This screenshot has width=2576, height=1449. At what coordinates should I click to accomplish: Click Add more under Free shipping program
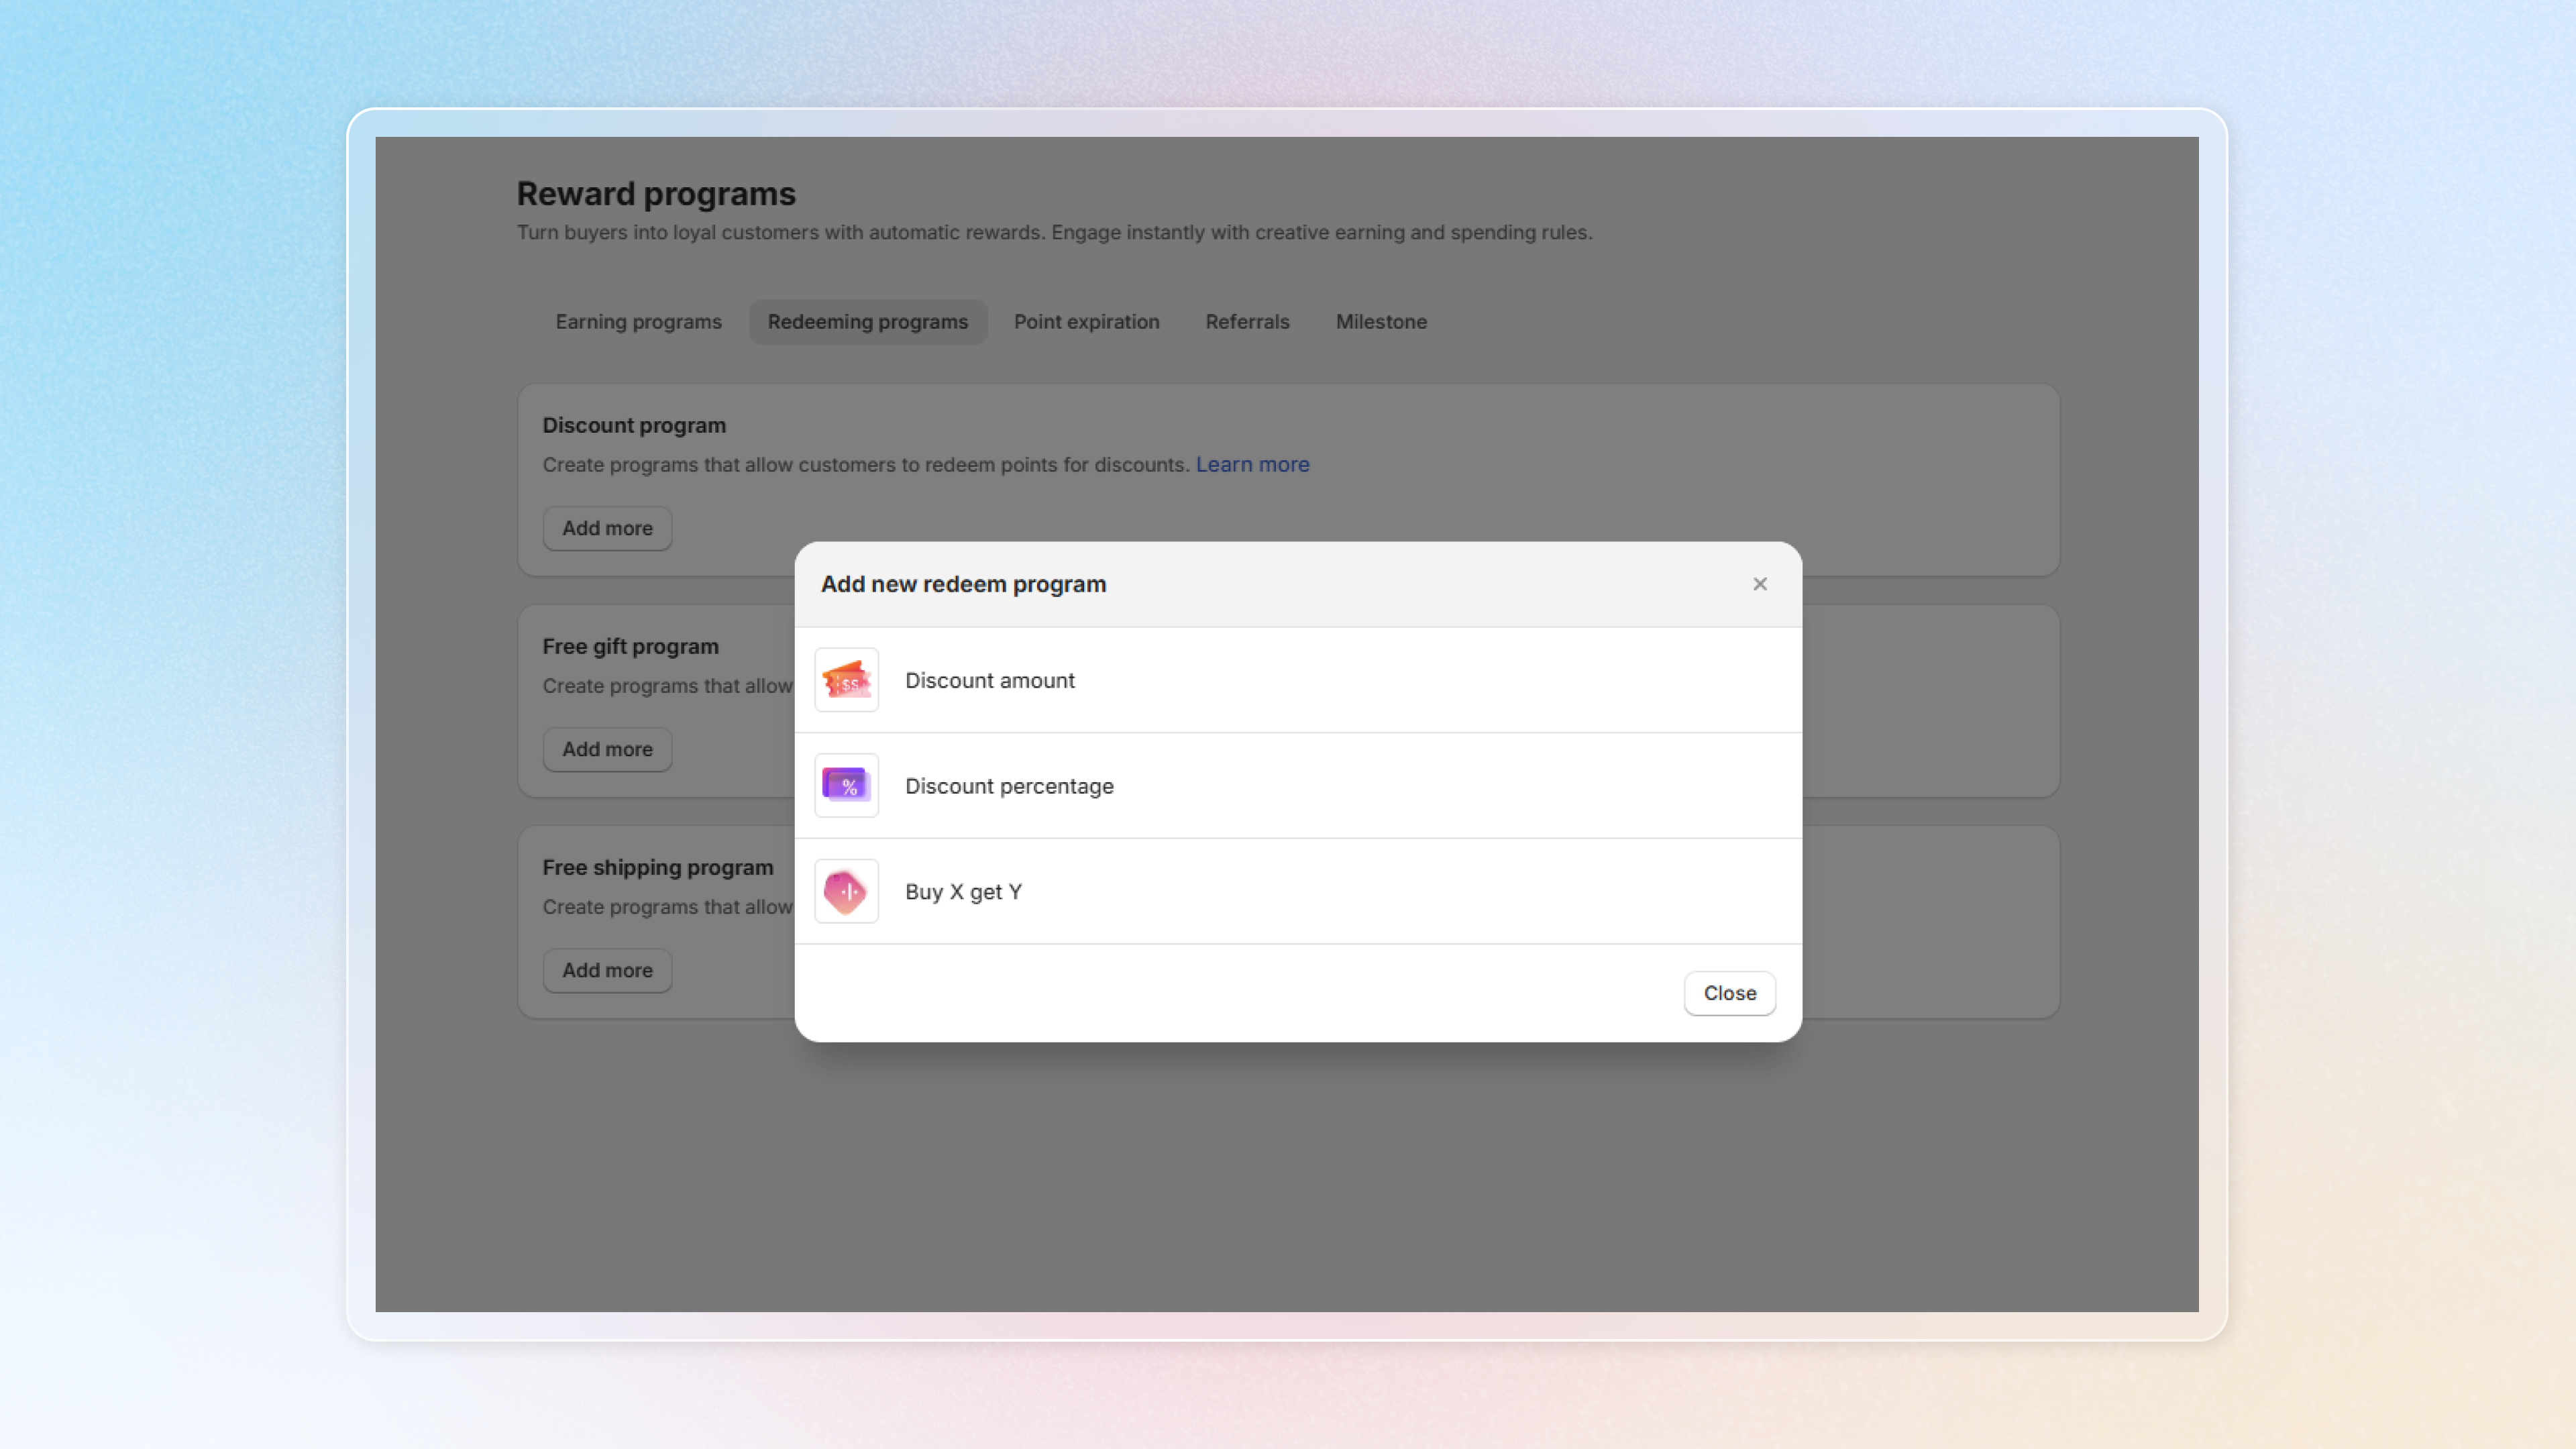pyautogui.click(x=607, y=970)
